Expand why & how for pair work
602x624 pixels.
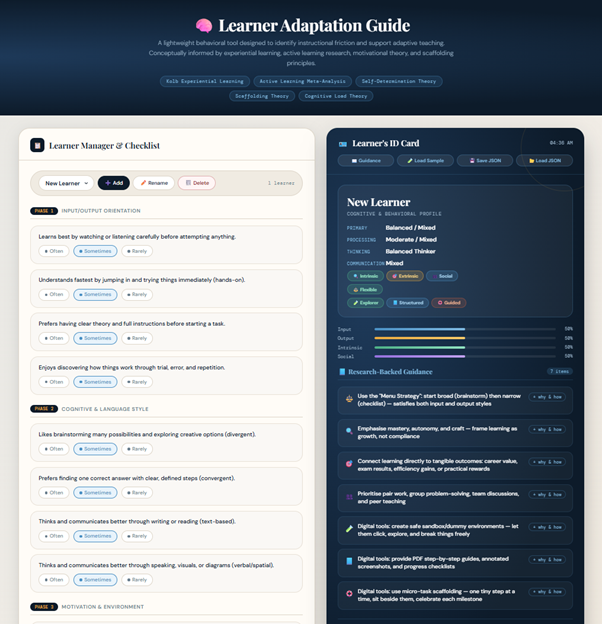[547, 495]
